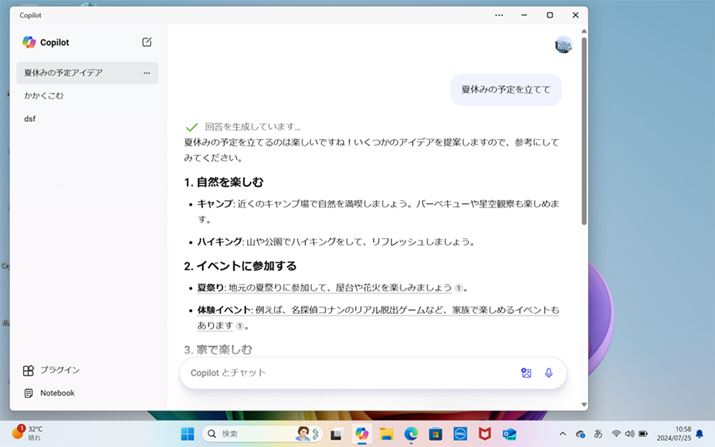Open the プラグイン plugins panel
Screen dimensions: 715x447
click(50, 370)
